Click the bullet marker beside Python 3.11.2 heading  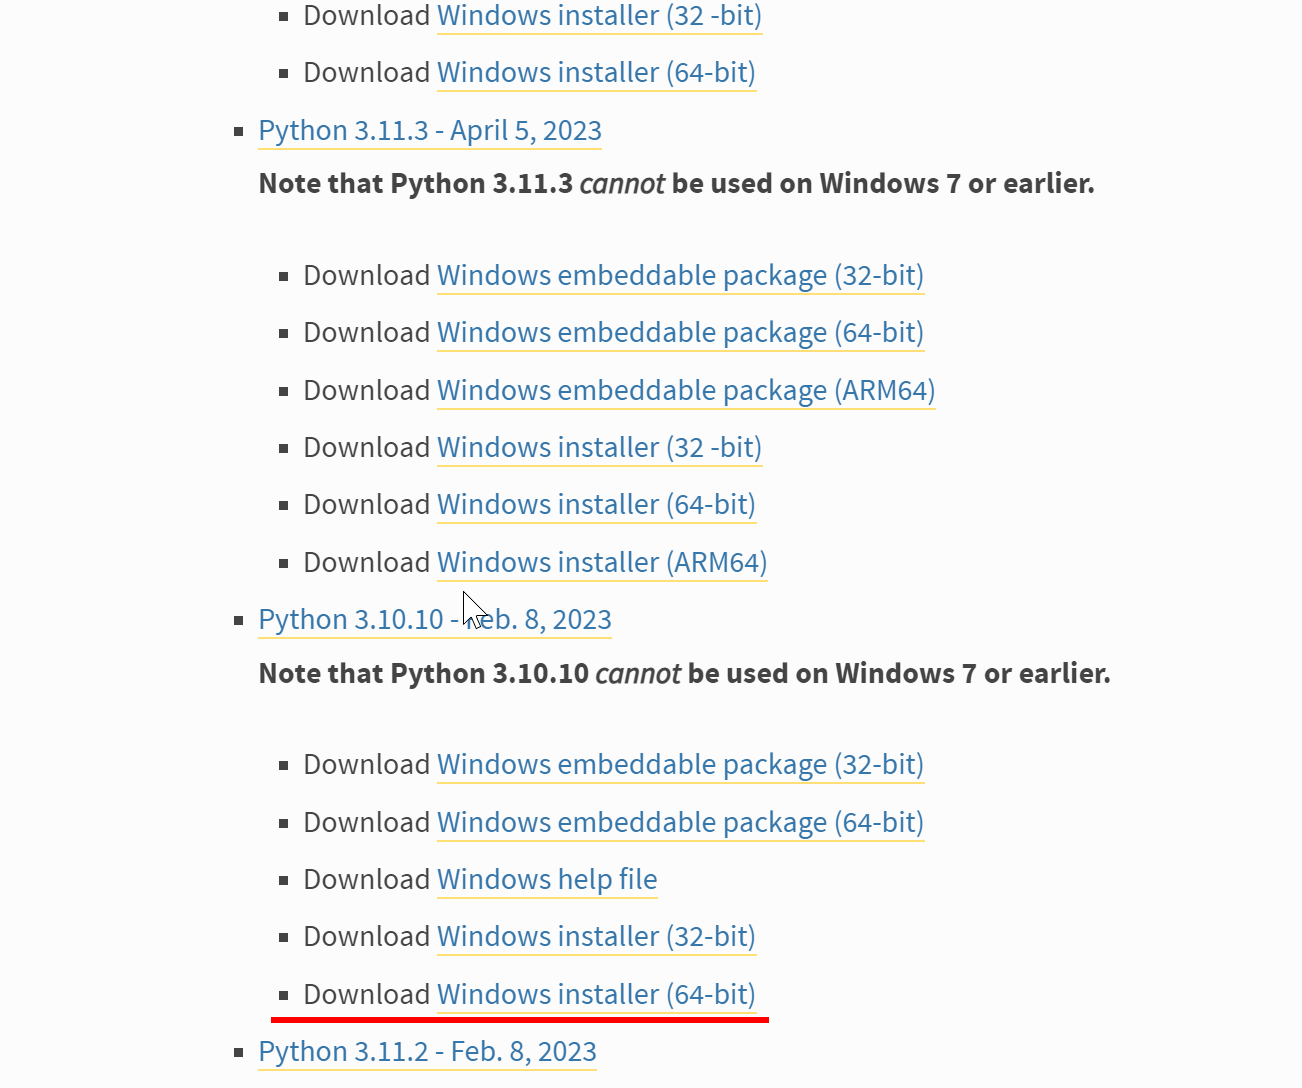click(x=239, y=1053)
